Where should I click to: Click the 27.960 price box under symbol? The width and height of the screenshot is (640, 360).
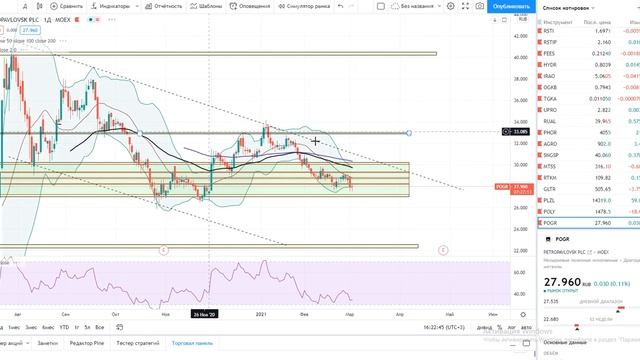tap(30, 30)
